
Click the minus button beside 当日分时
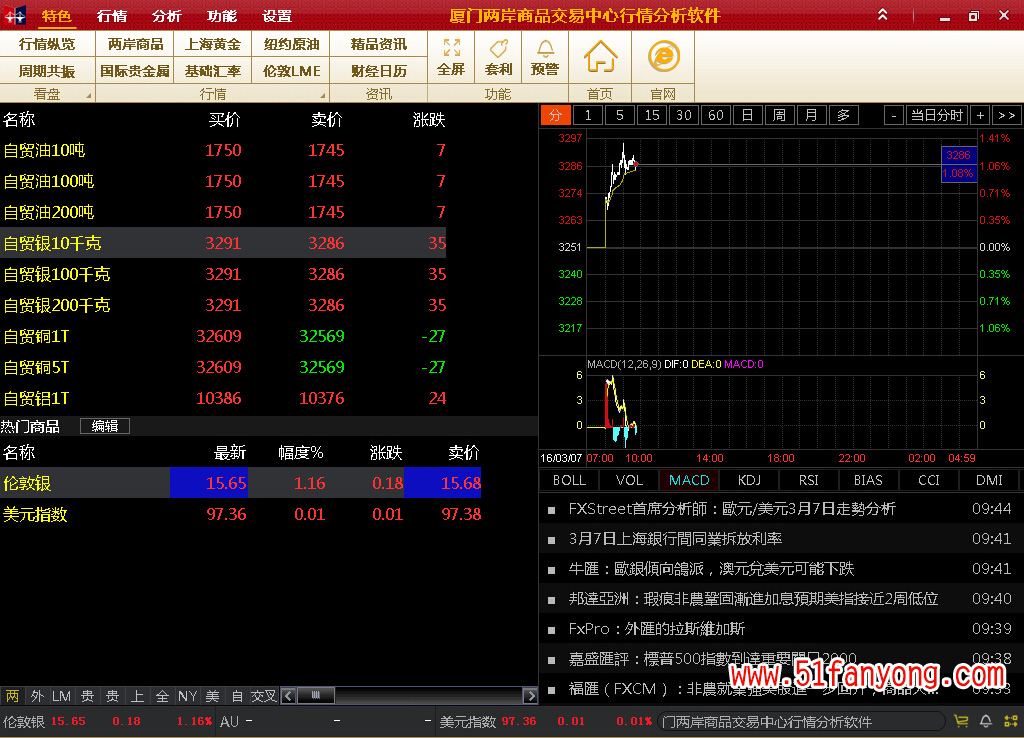[894, 116]
